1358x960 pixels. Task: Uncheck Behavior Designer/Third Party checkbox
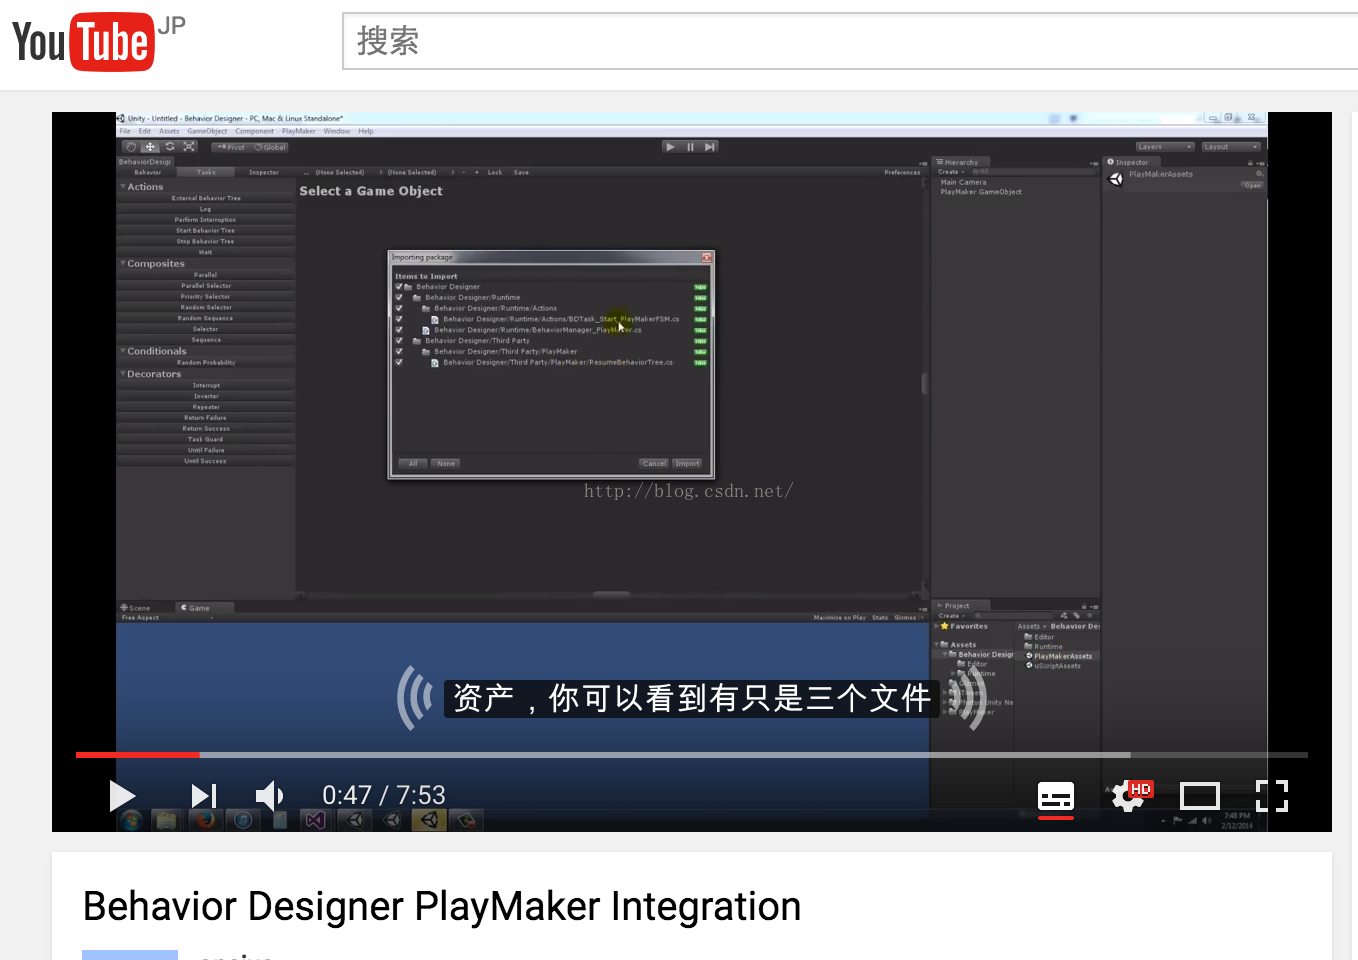pyautogui.click(x=399, y=341)
